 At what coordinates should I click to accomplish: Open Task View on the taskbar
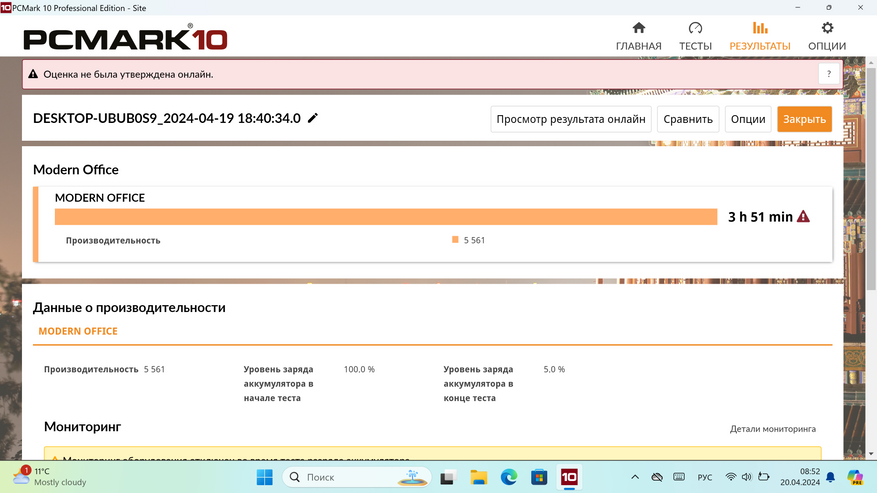click(447, 477)
